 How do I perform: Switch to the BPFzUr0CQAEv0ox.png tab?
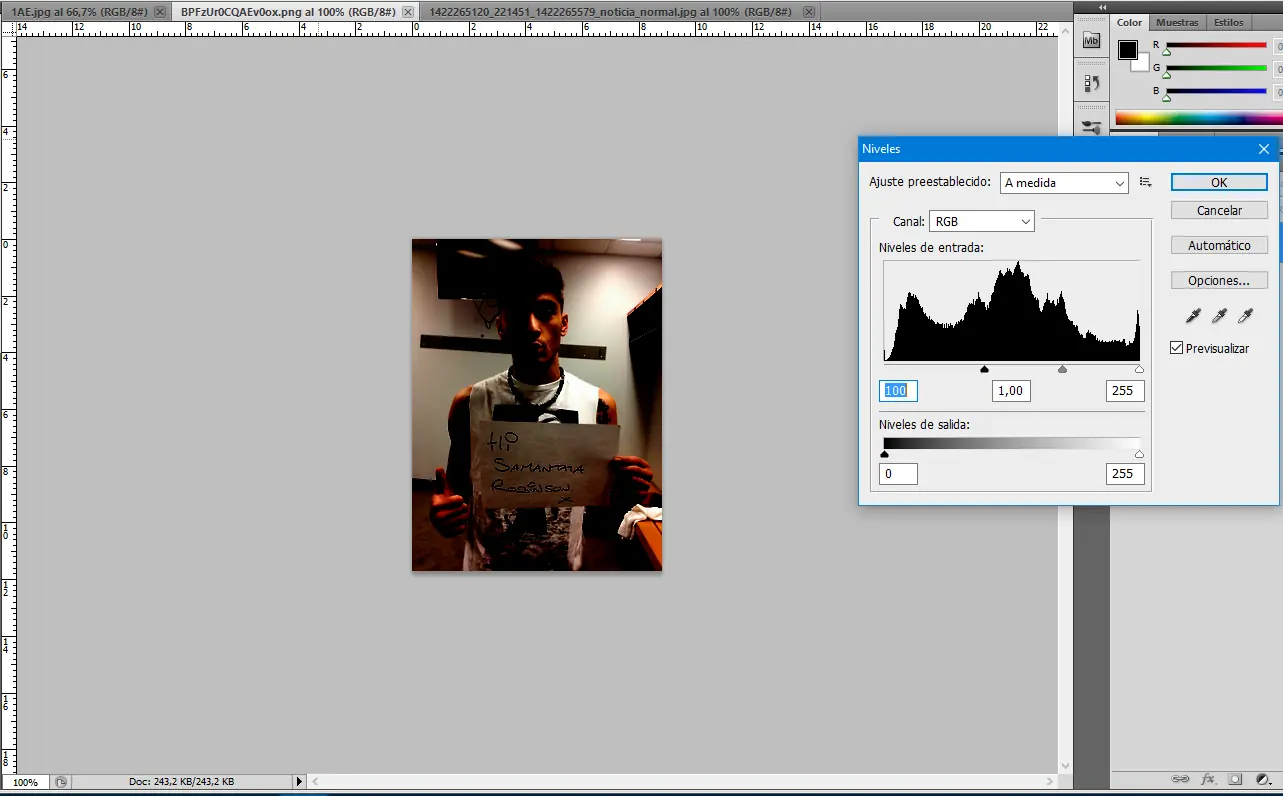[288, 12]
